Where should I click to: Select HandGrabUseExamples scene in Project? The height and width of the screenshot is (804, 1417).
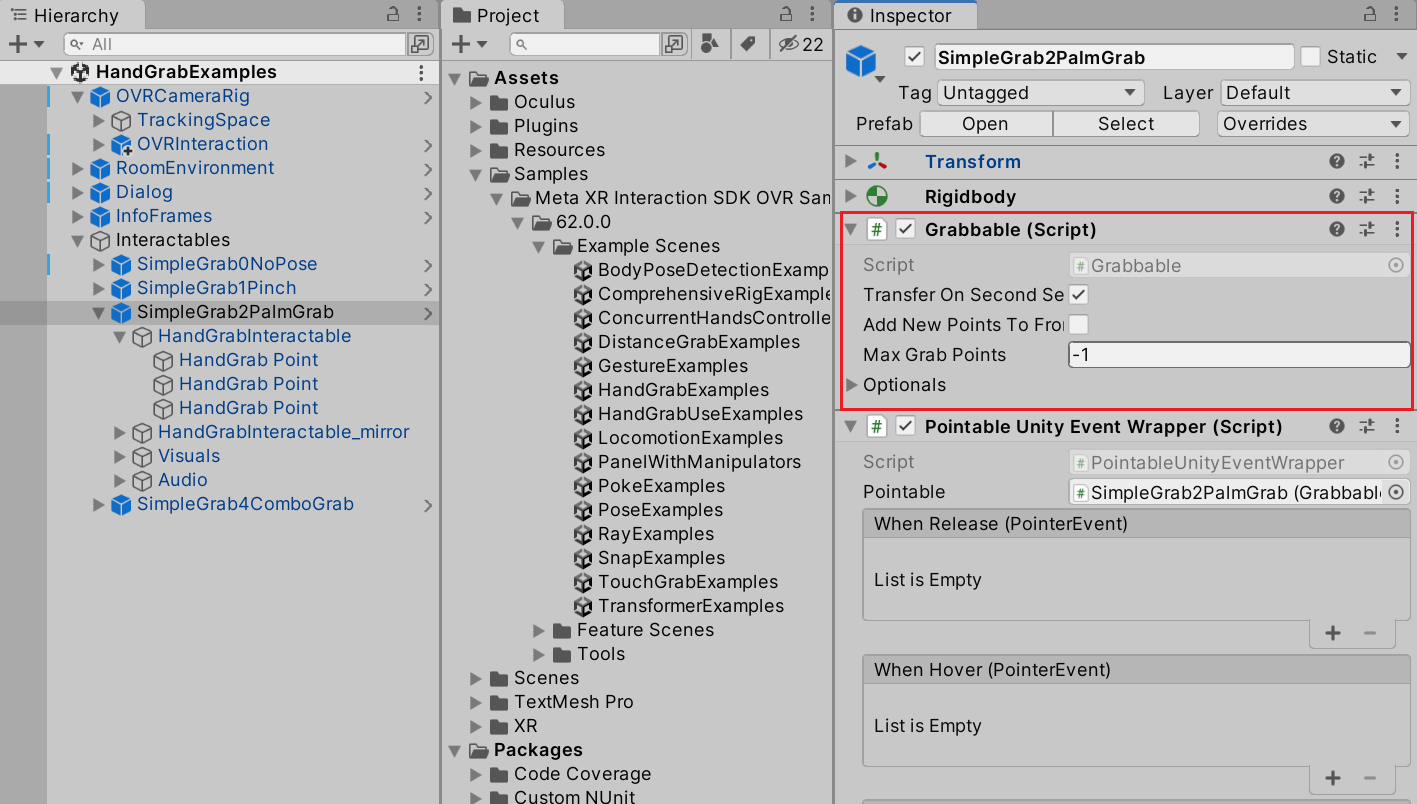(700, 414)
